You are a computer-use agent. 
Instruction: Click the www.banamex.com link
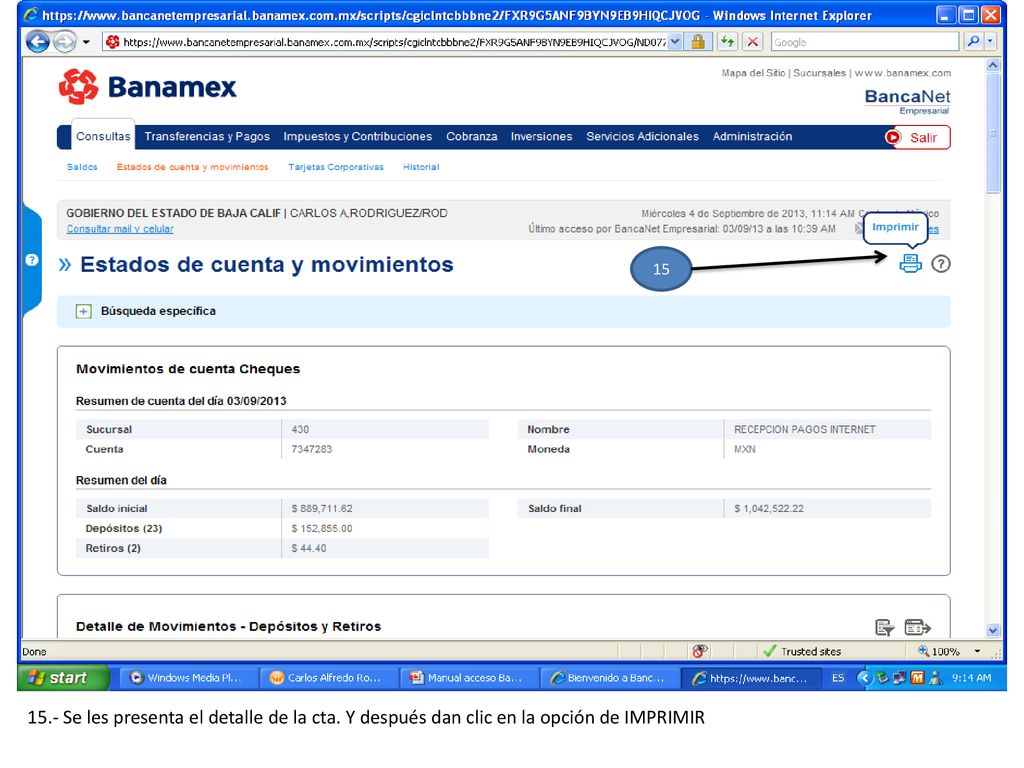pyautogui.click(x=903, y=73)
